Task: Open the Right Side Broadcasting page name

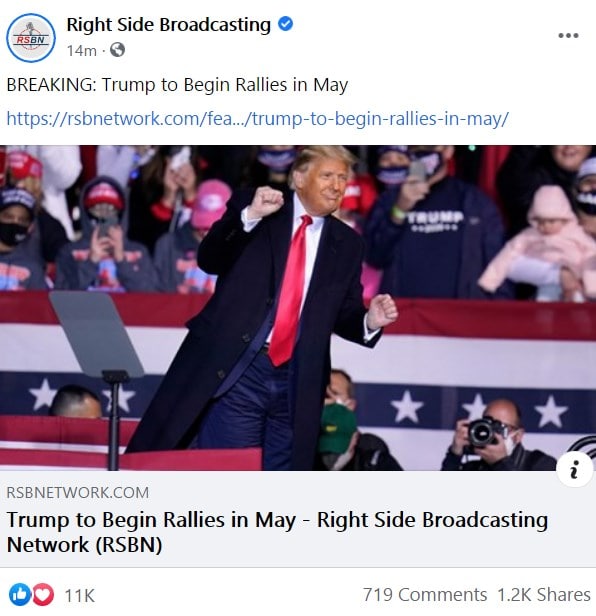Action: (169, 25)
